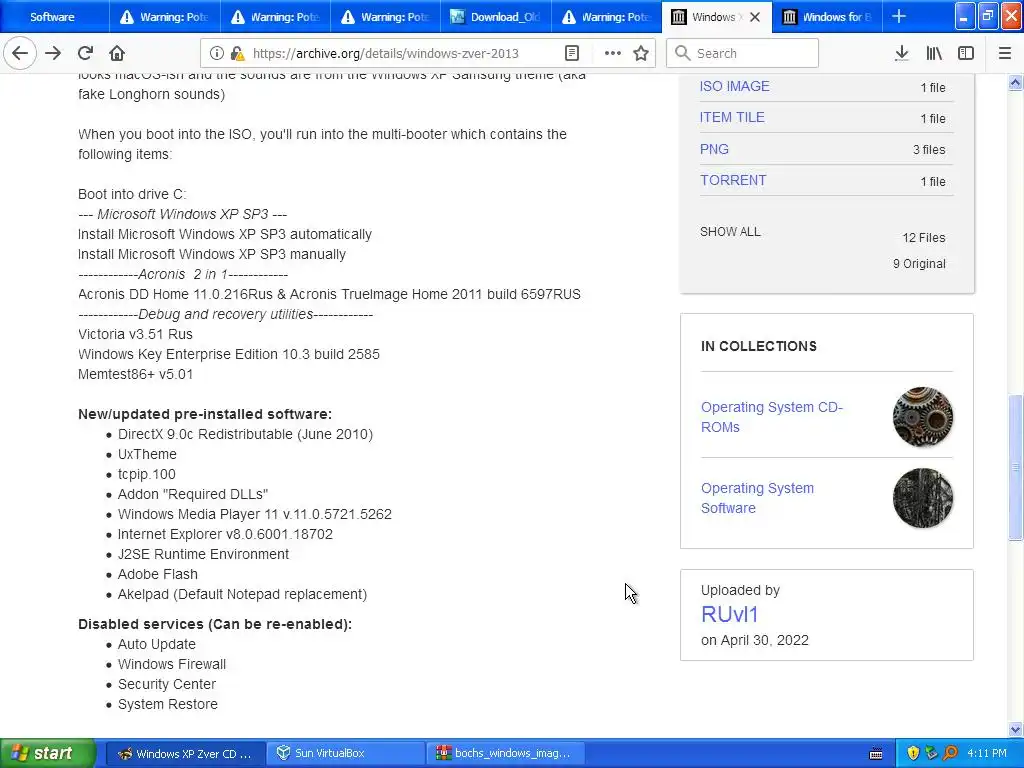Click 'Akelpad (Default Notepad replacement)' list item
The image size is (1024, 768).
point(242,594)
